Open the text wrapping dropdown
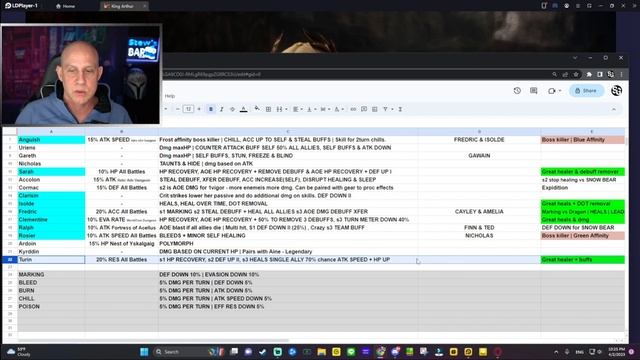The image size is (640, 360). point(325,109)
